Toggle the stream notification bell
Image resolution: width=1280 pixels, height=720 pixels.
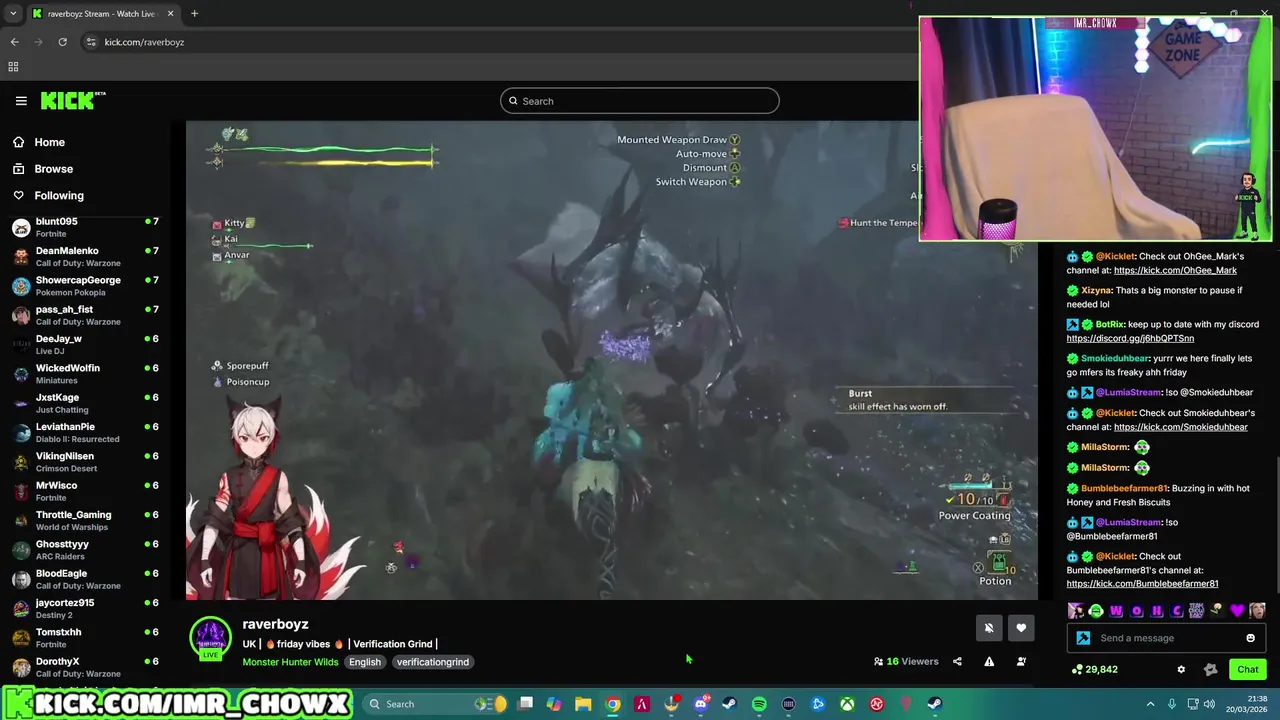pyautogui.click(x=989, y=628)
